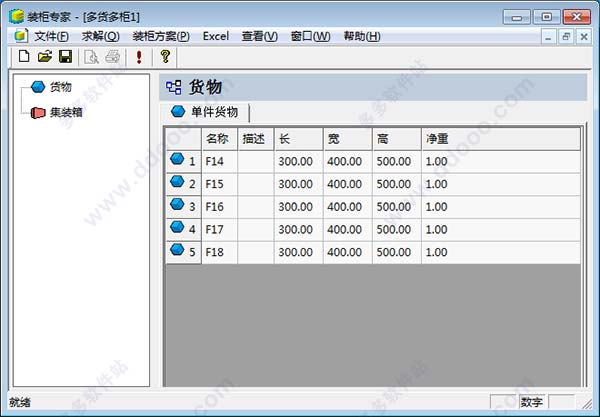Click the 长 column header
This screenshot has height=417, width=600.
tap(298, 139)
